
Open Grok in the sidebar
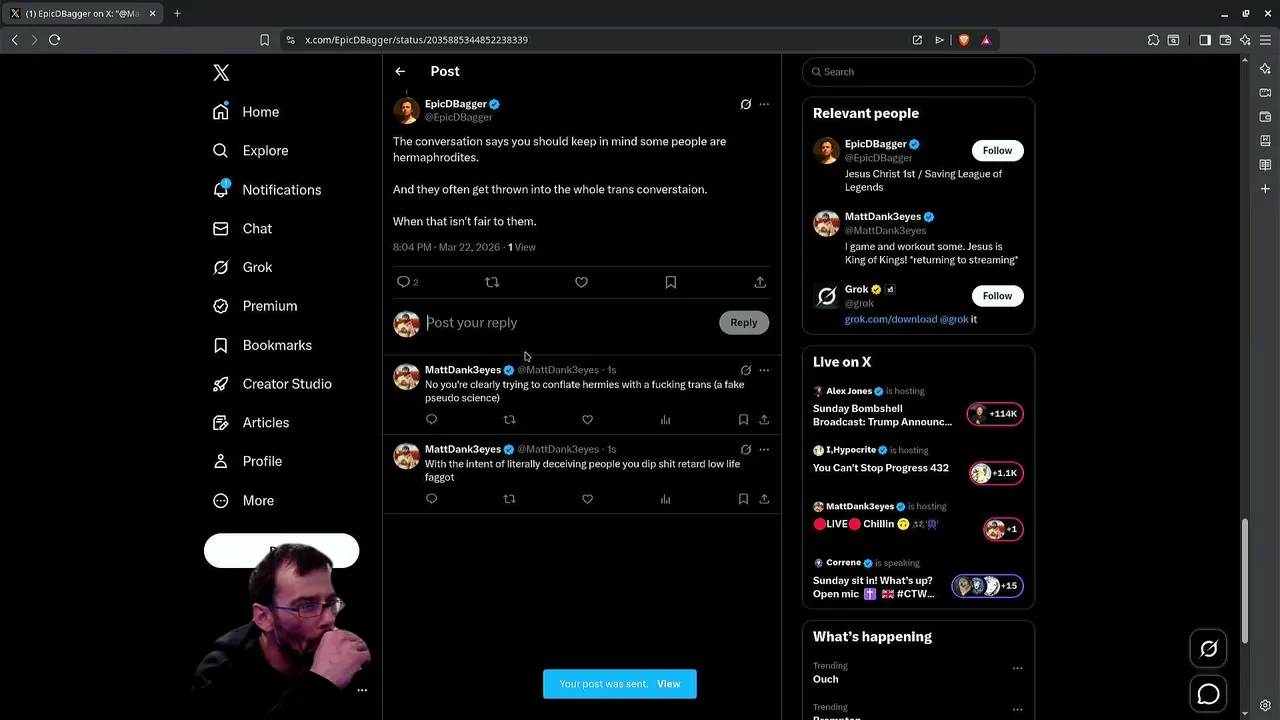(x=242, y=267)
